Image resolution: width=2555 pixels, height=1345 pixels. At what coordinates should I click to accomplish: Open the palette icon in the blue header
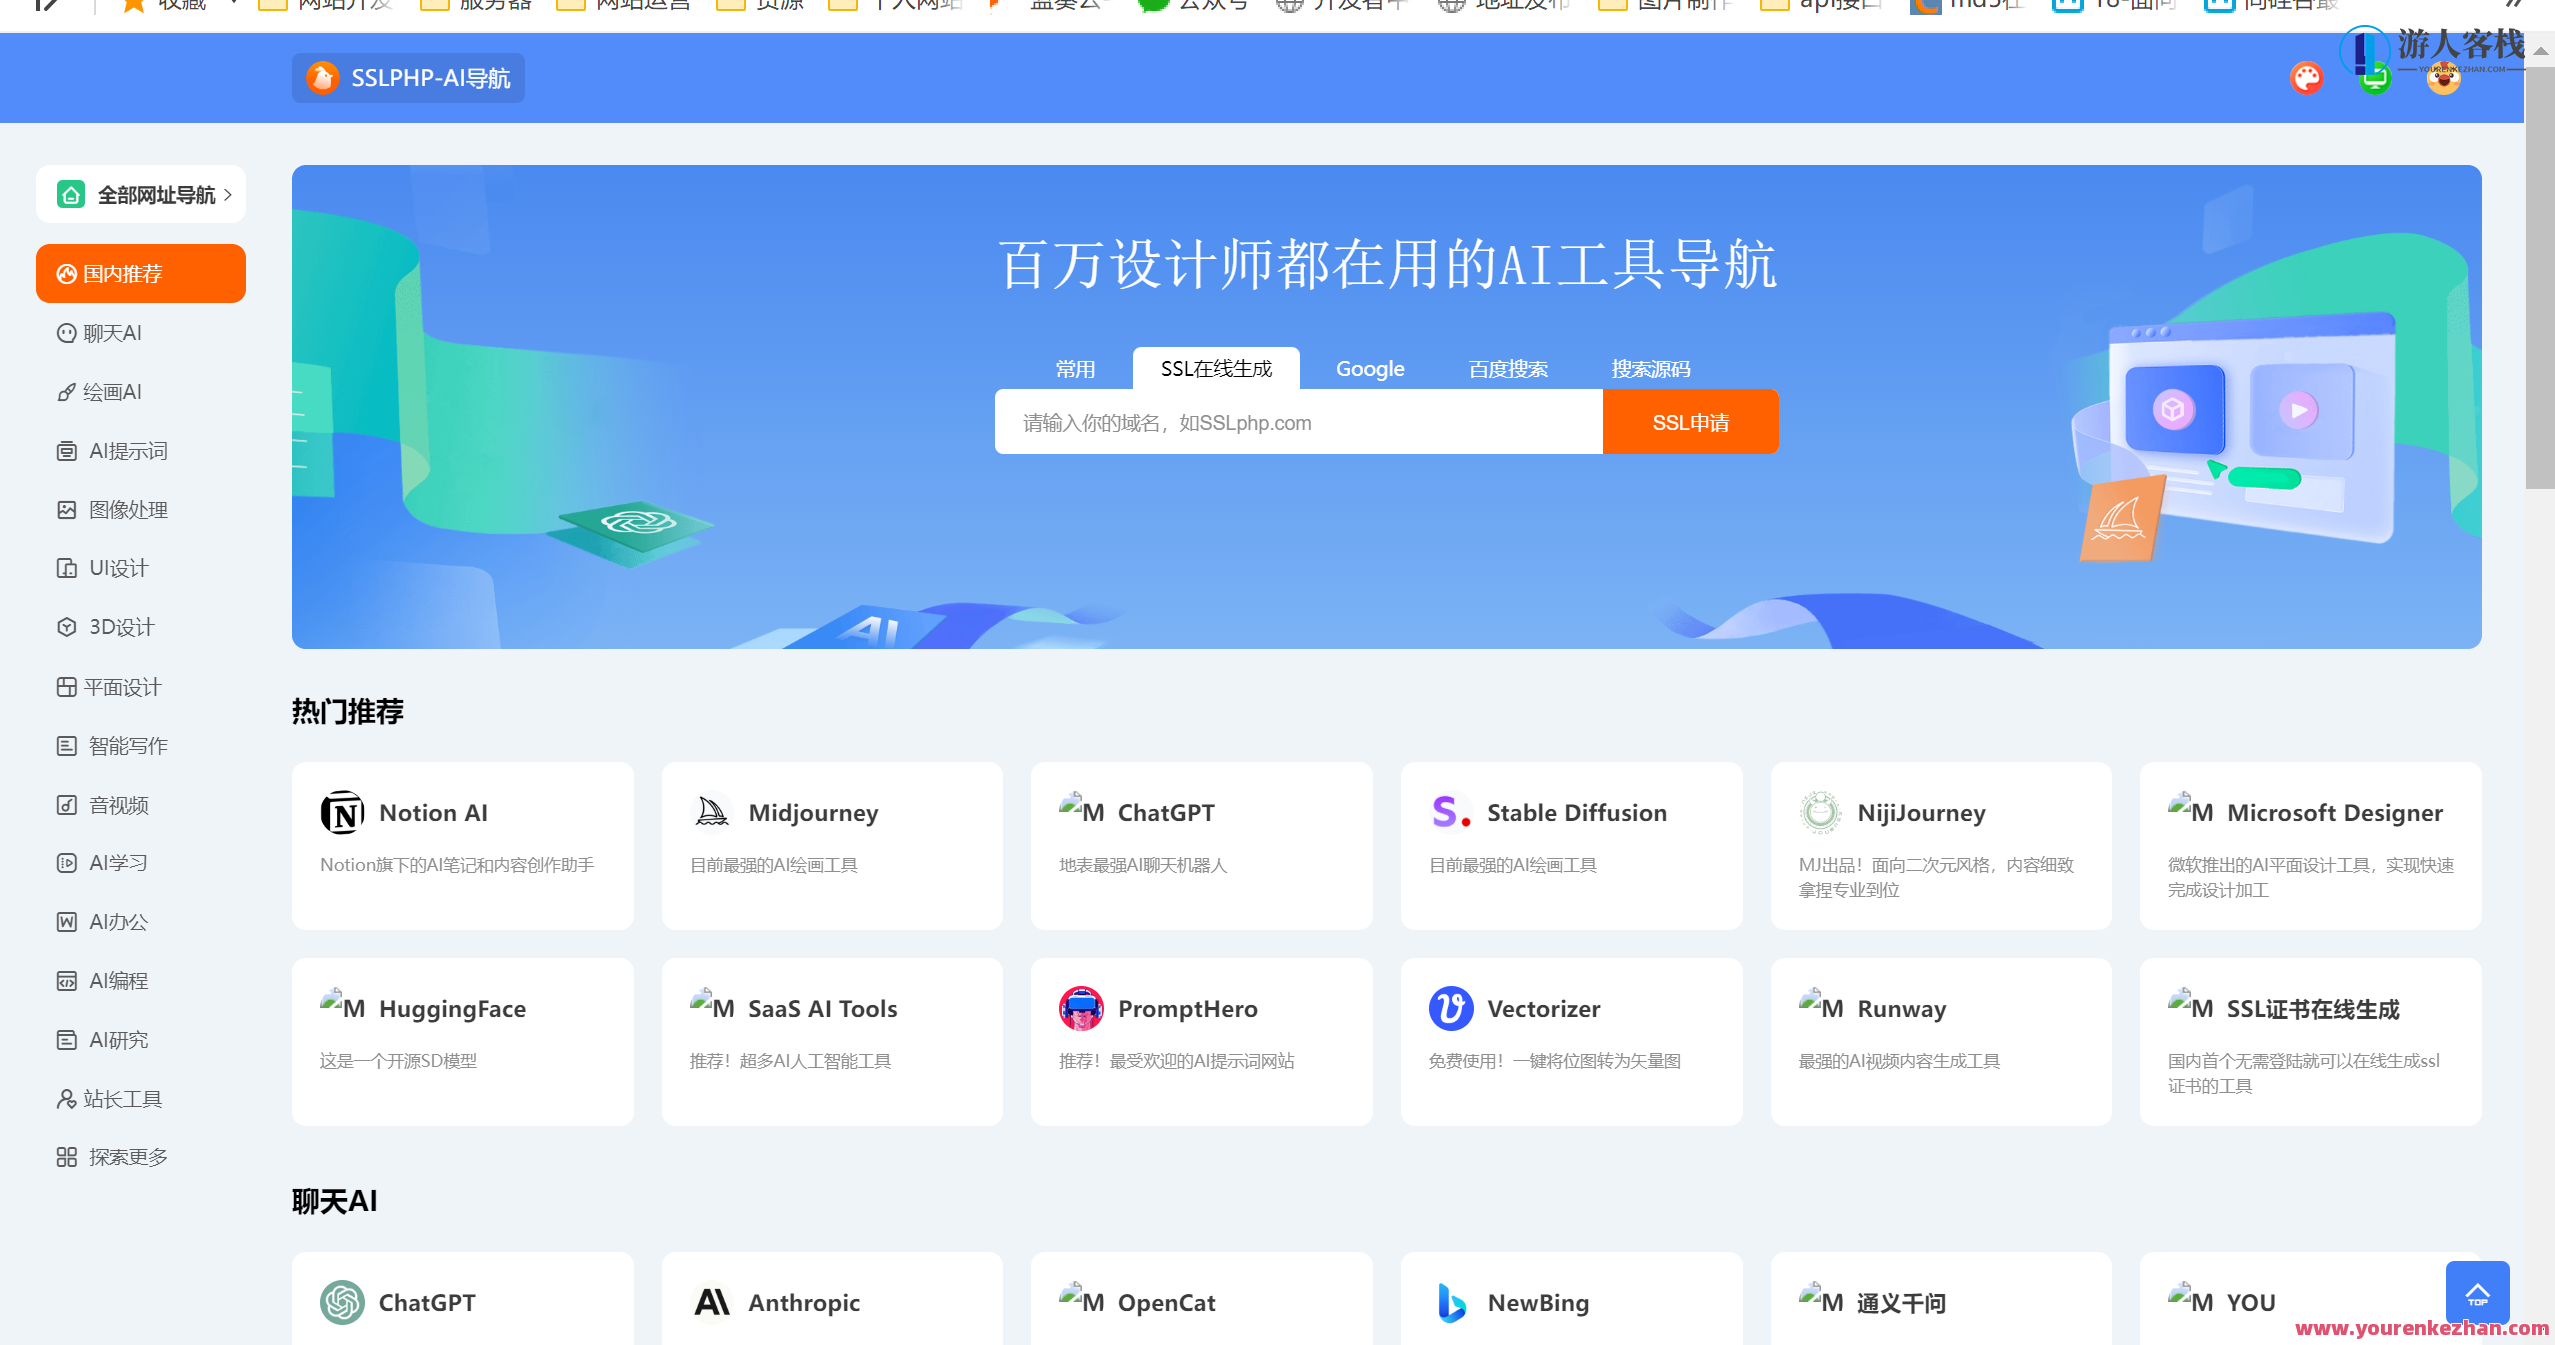[2306, 78]
